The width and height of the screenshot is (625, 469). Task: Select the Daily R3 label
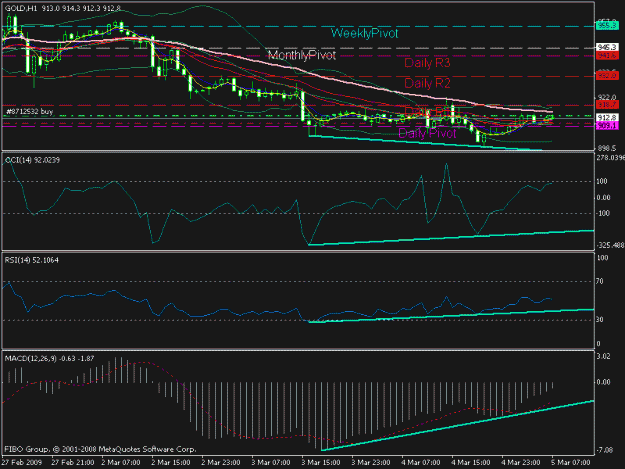point(427,63)
